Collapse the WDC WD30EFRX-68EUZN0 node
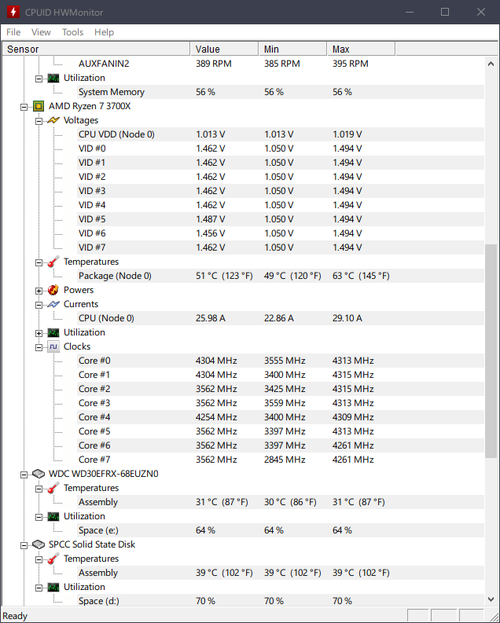 click(24, 474)
